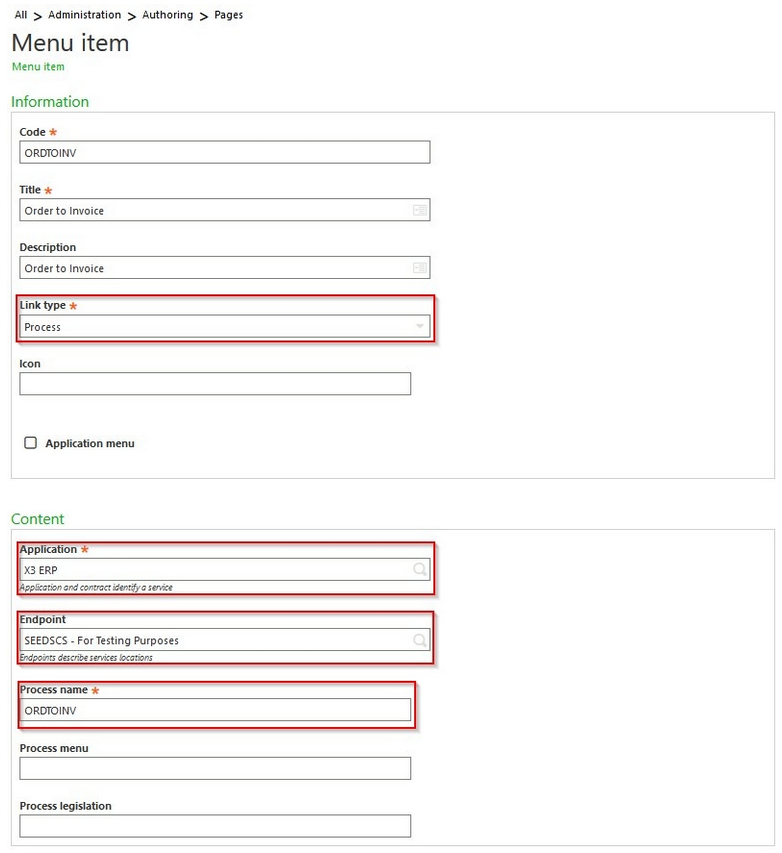
Task: Collapse the Information section
Action: click(x=50, y=101)
